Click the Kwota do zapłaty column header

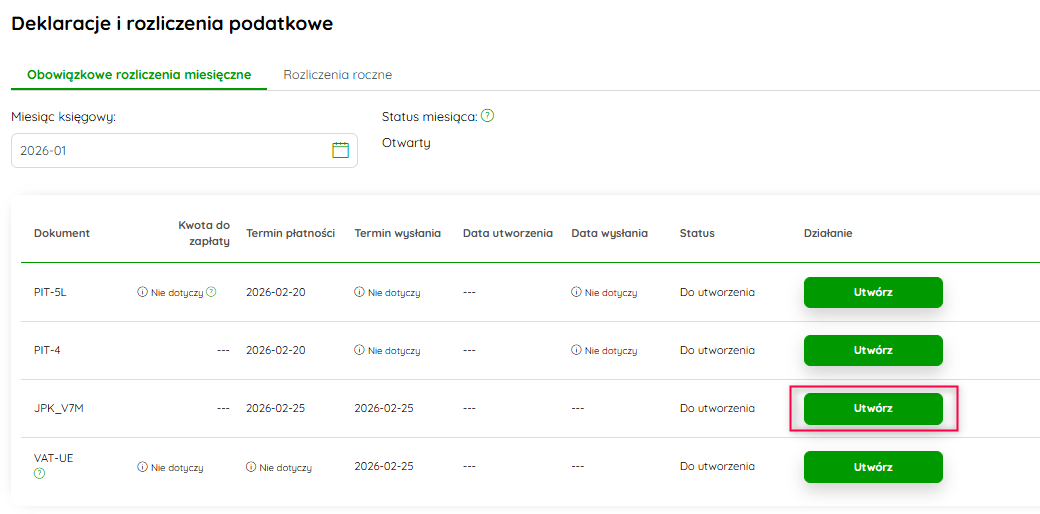pyautogui.click(x=204, y=233)
